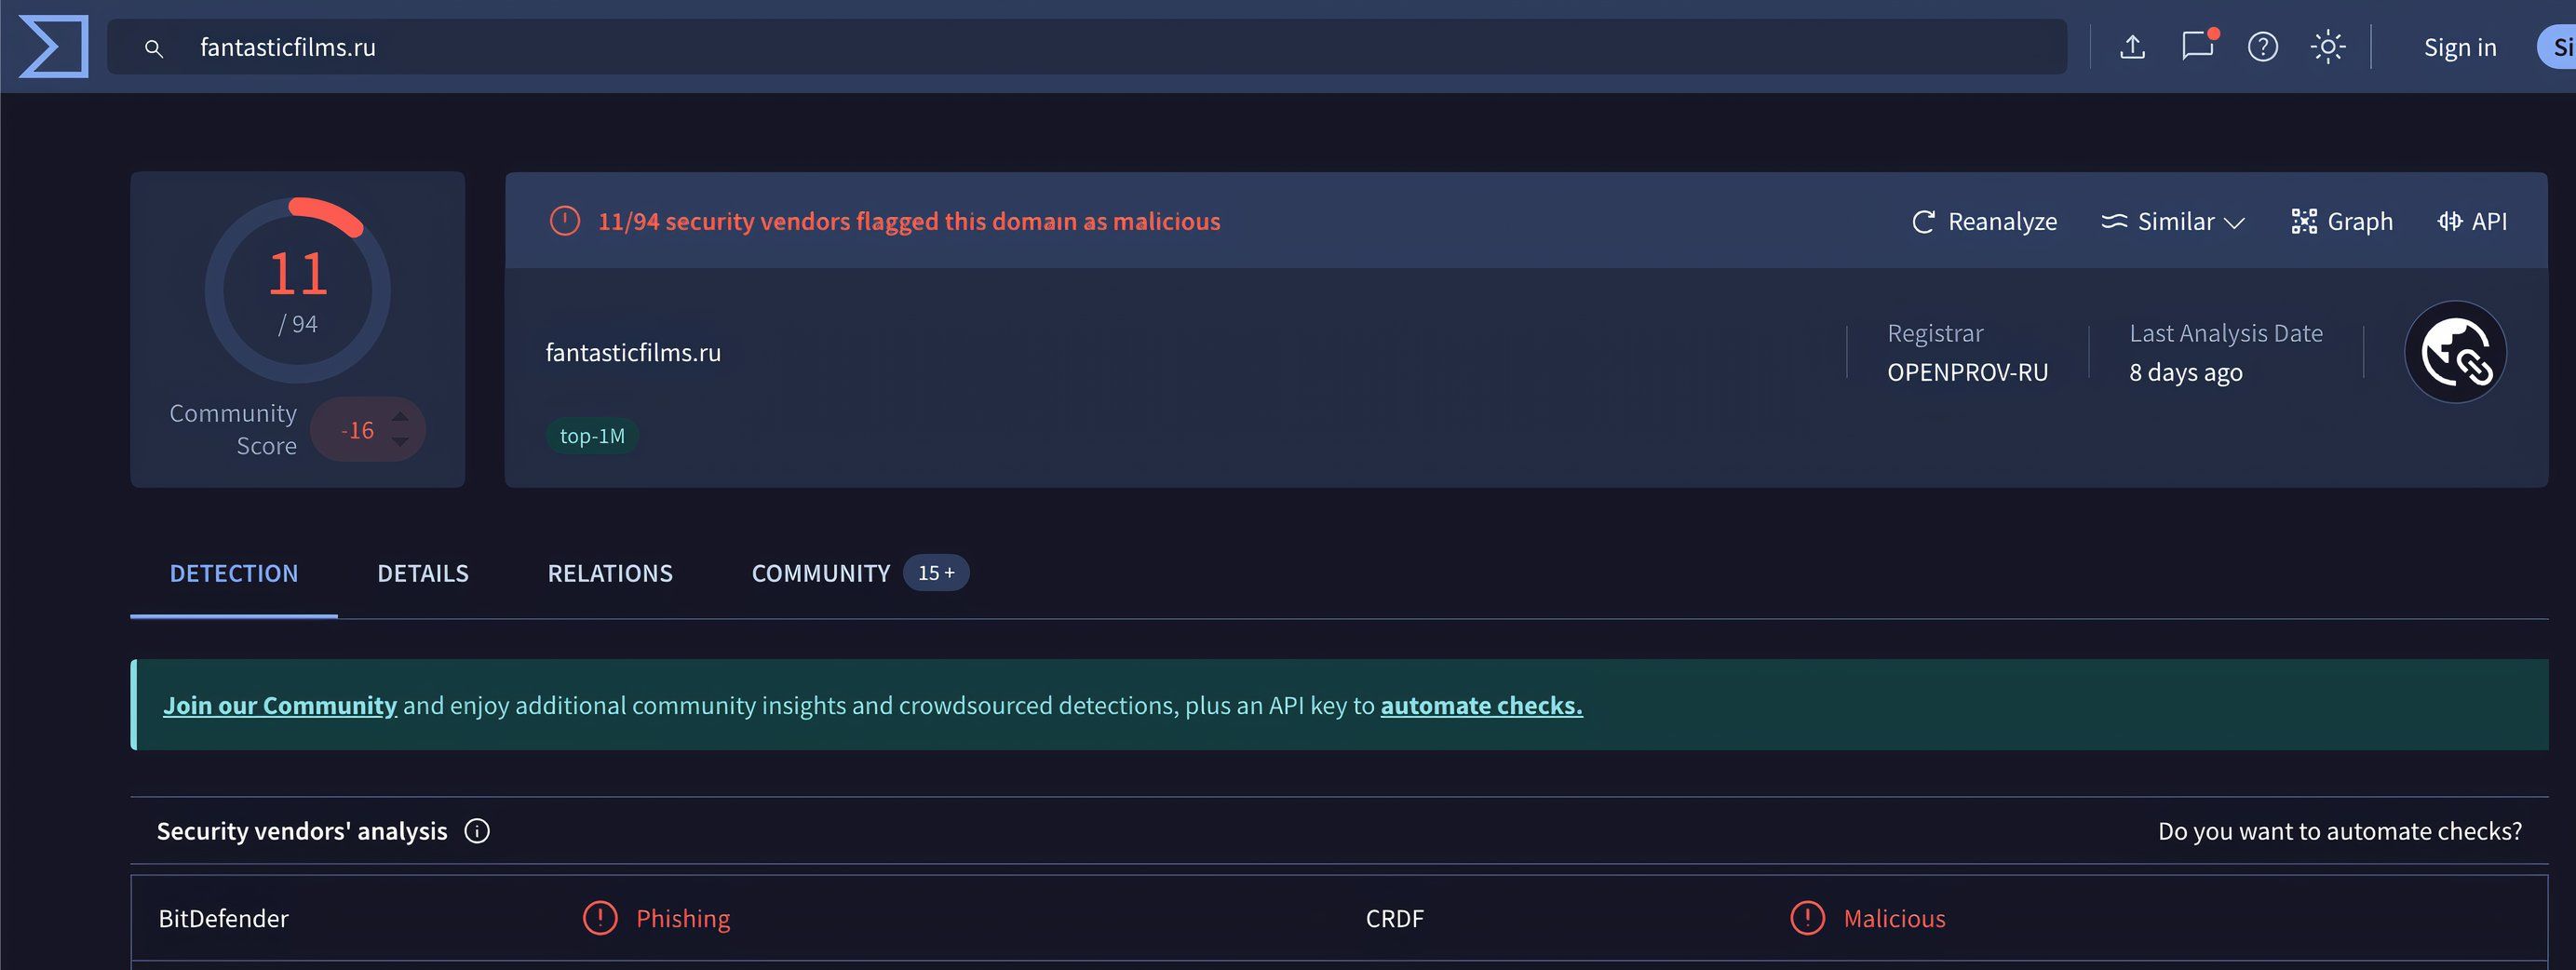Click the upload file icon
Viewport: 2576px width, 970px height.
pyautogui.click(x=2132, y=47)
